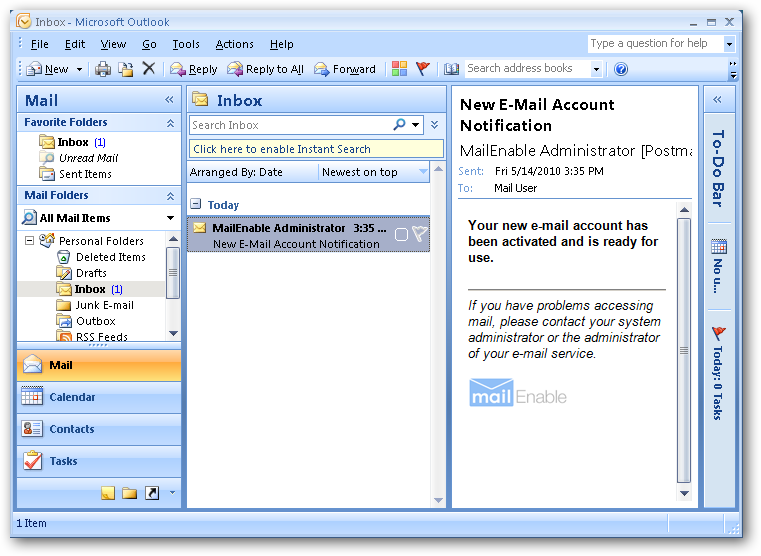The image size is (761, 556).
Task: Open the Tools menu
Action: click(x=186, y=44)
